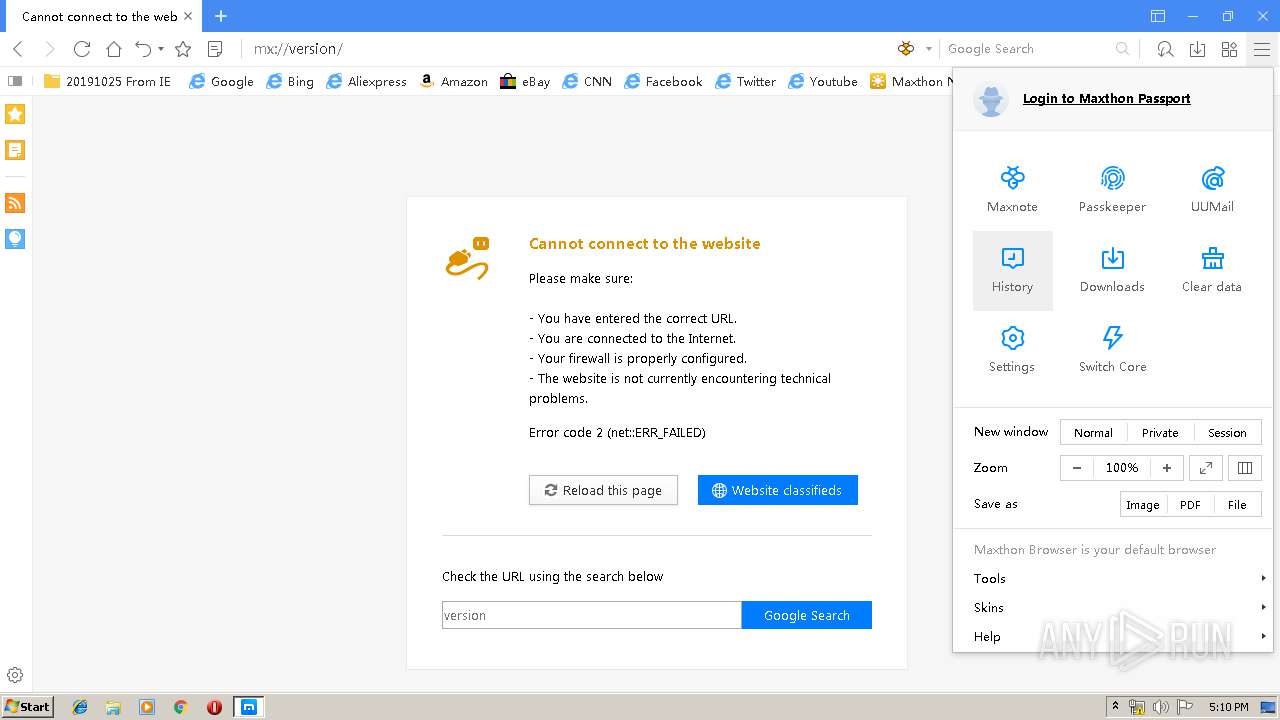The width and height of the screenshot is (1280, 720).
Task: Open notes icon in left sidebar
Action: [15, 150]
